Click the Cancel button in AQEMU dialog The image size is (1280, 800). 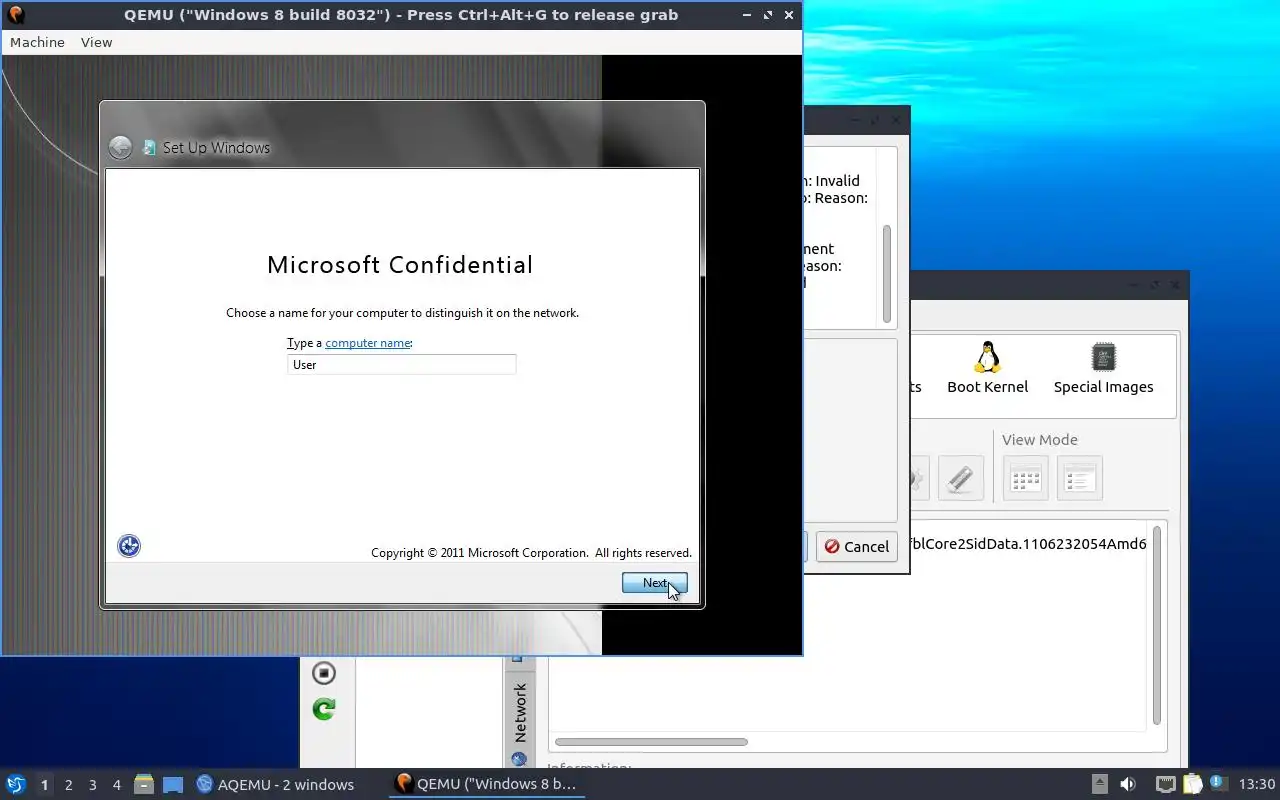coord(857,546)
